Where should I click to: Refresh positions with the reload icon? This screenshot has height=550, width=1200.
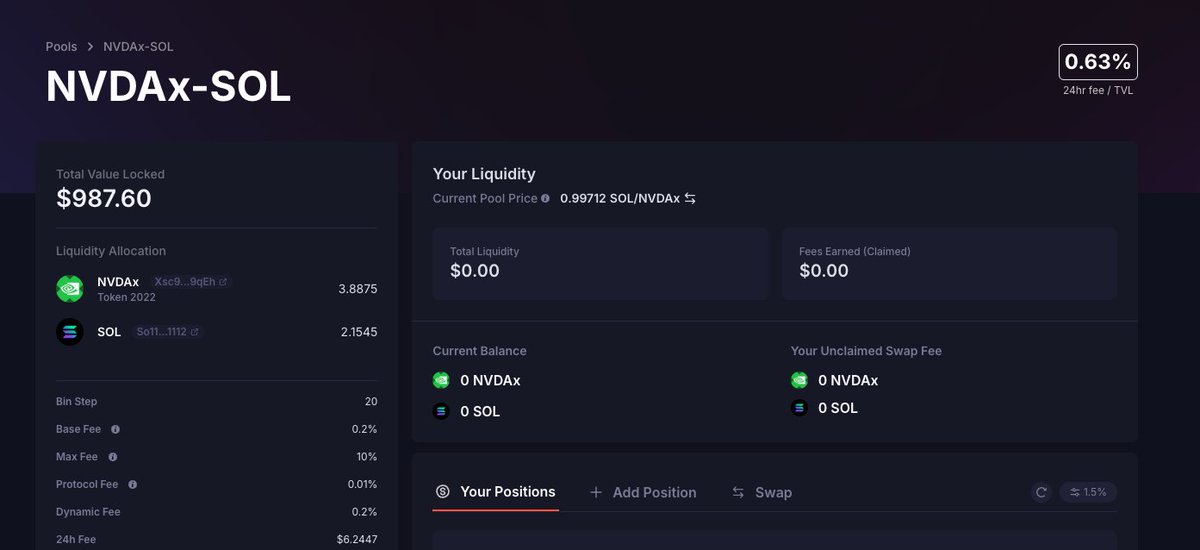(x=1041, y=492)
